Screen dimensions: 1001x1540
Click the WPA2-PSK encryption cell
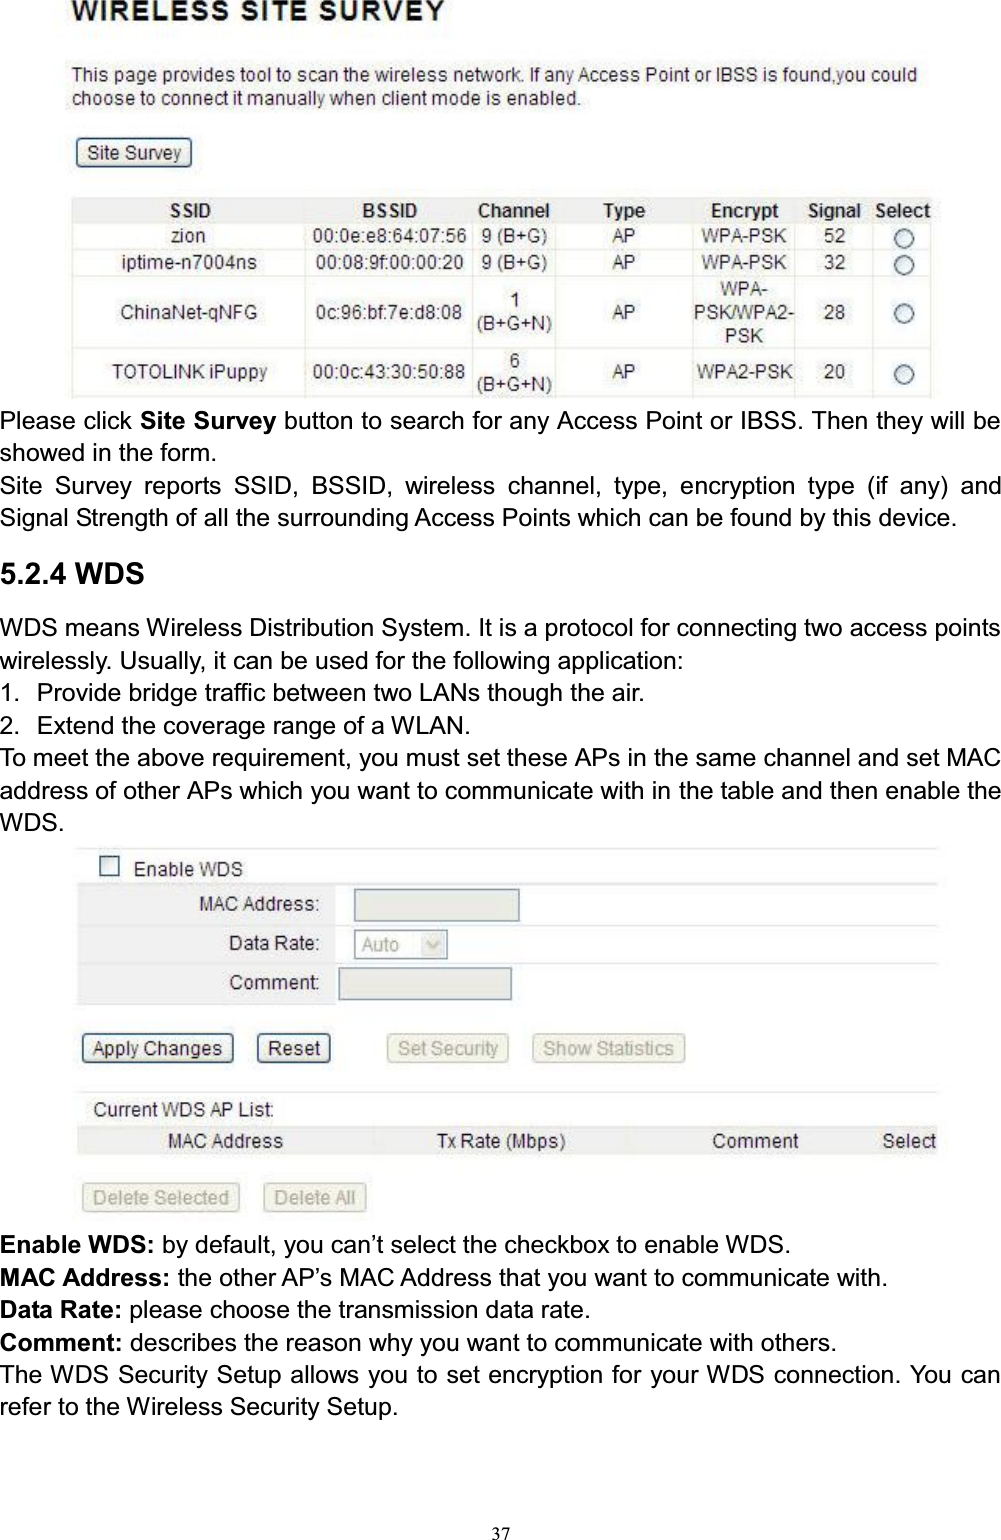744,371
